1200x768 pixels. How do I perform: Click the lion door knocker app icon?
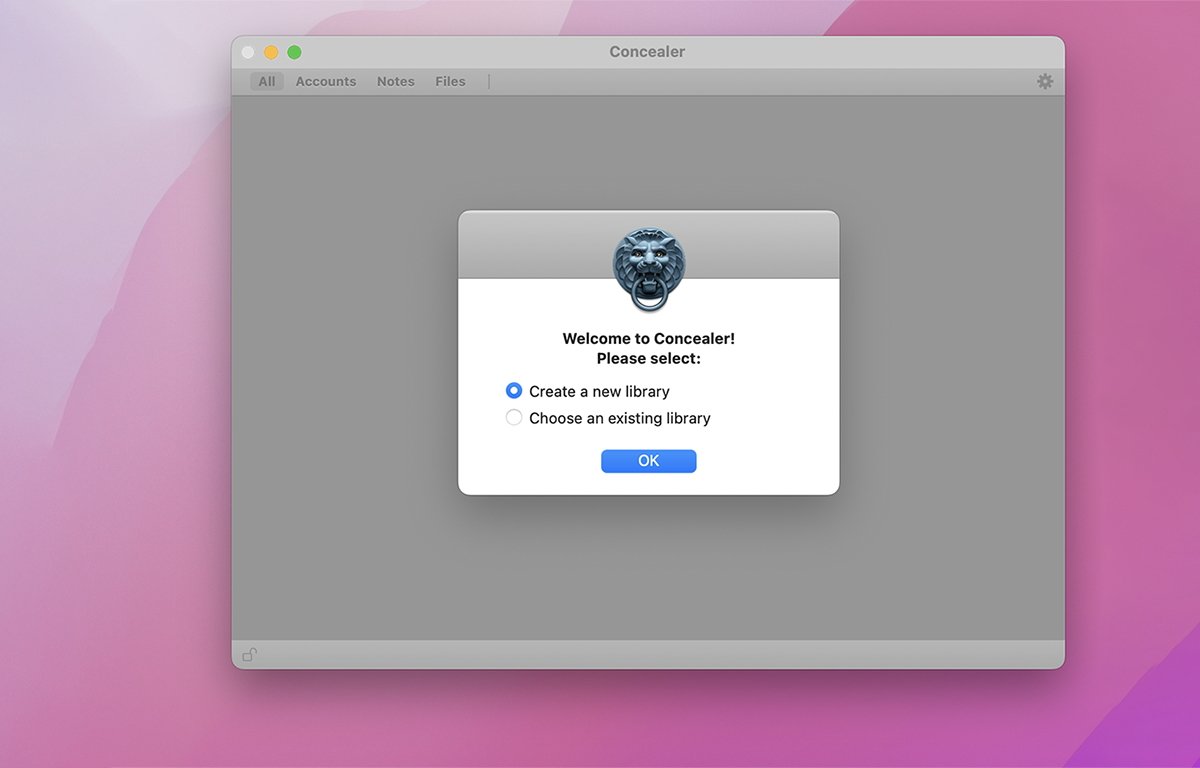649,269
